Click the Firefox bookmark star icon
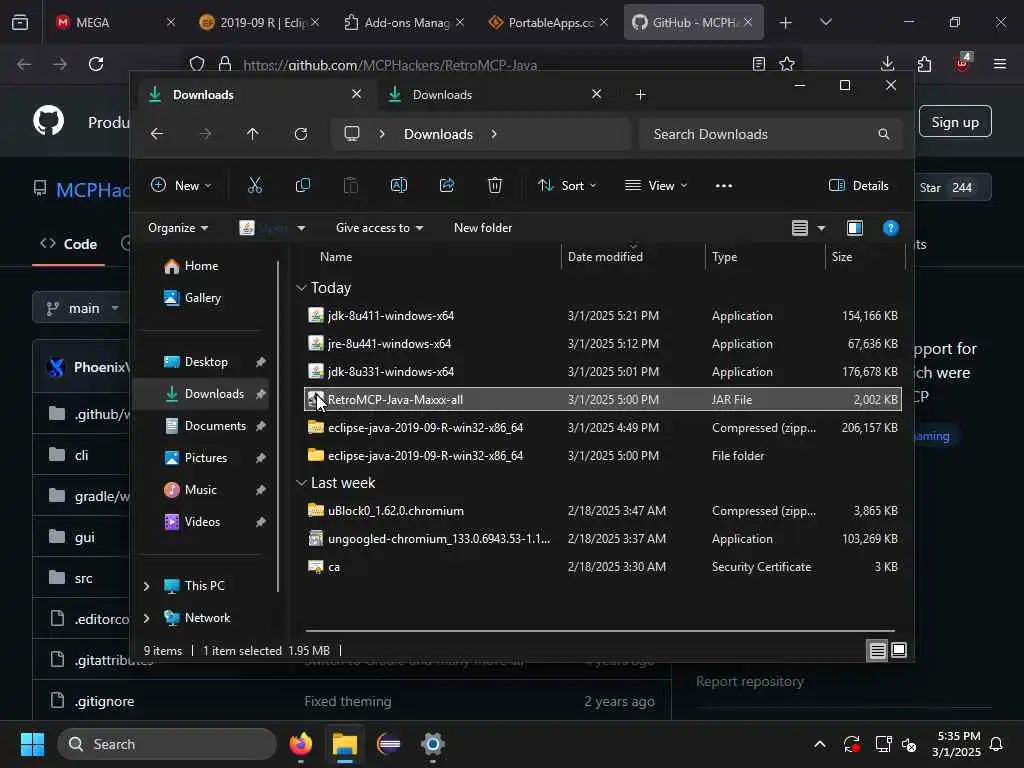This screenshot has width=1024, height=768. (787, 64)
